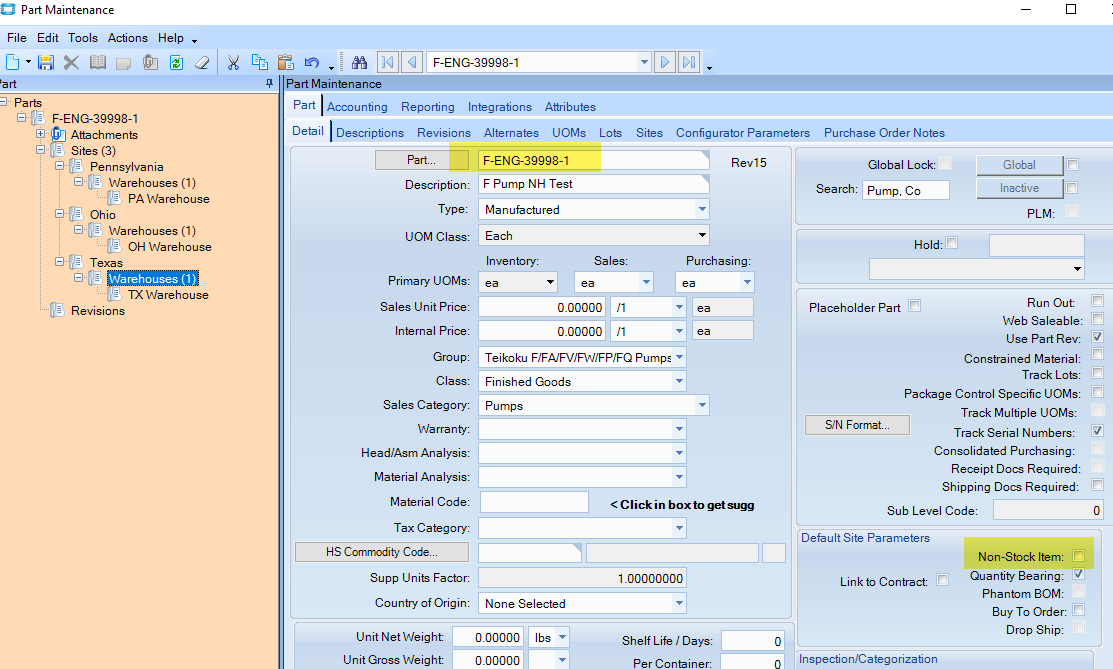Open the File menu
Image resolution: width=1113 pixels, height=669 pixels.
click(16, 38)
